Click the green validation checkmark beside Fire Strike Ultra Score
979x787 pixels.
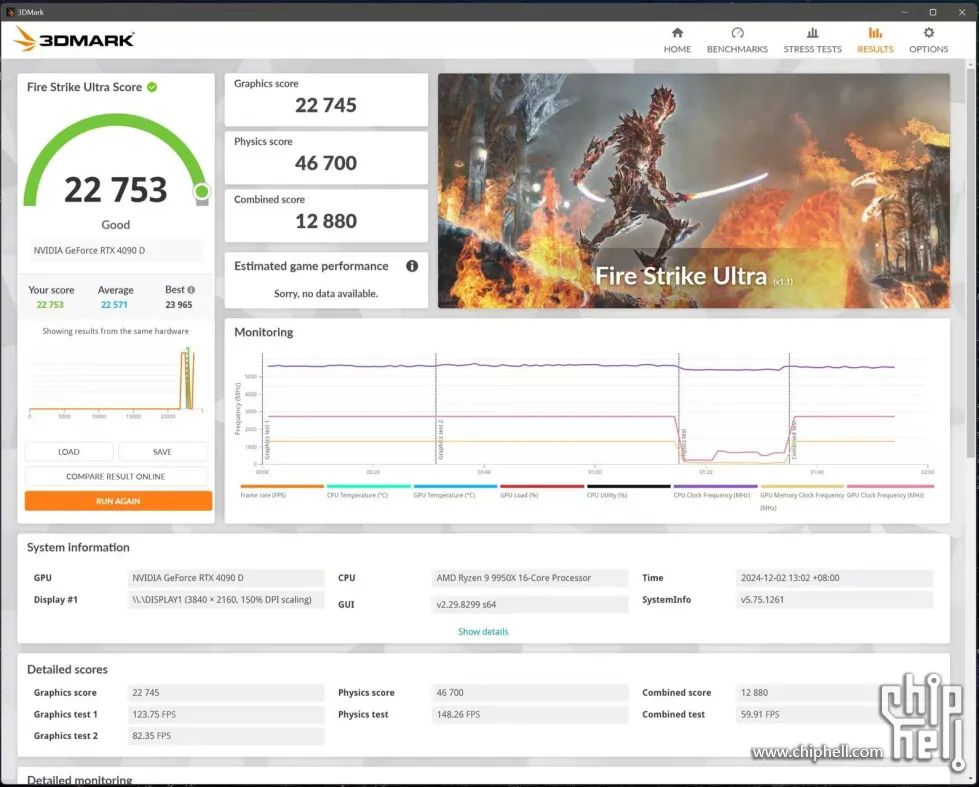[x=152, y=87]
